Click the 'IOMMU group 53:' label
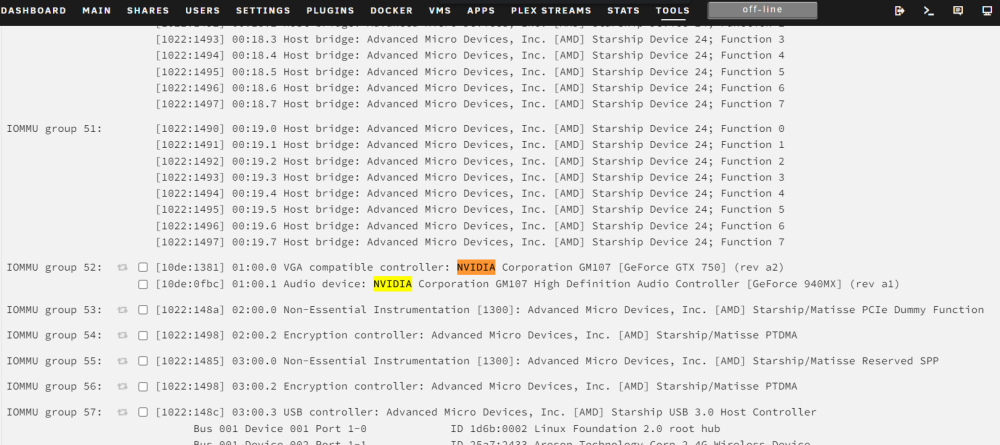This screenshot has height=445, width=1000. point(54,310)
